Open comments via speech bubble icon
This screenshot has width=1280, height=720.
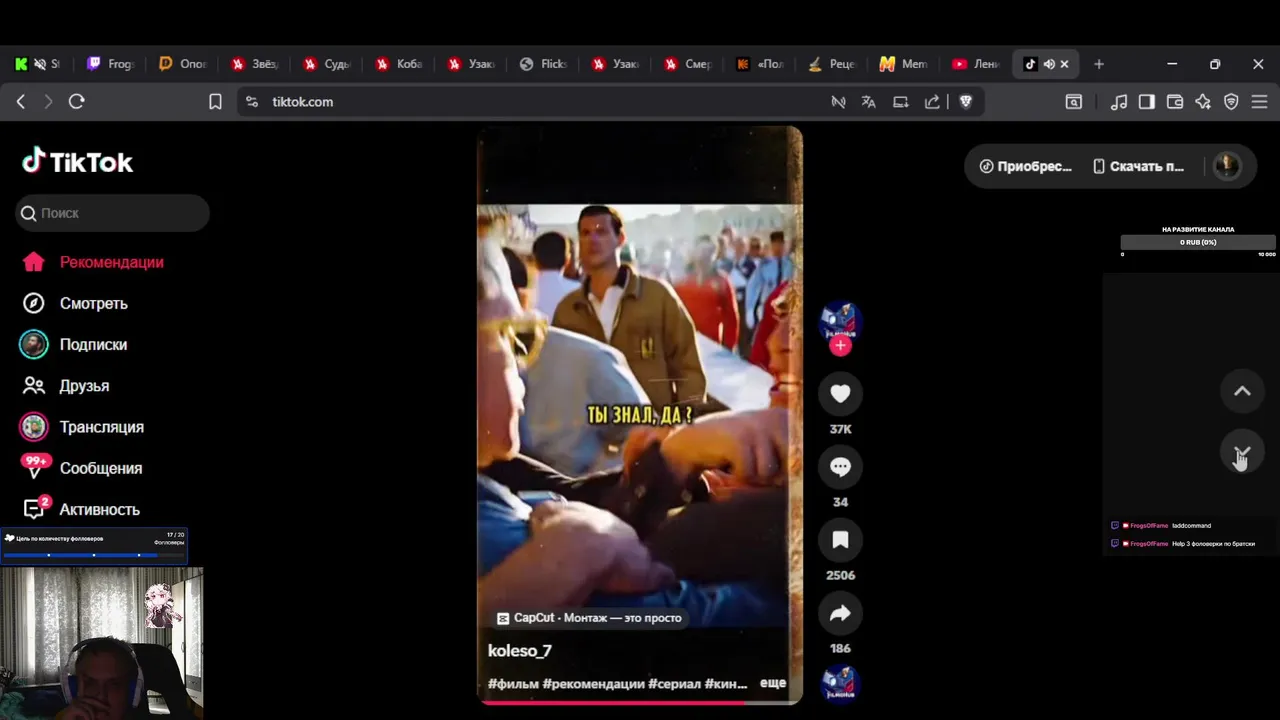pyautogui.click(x=840, y=467)
